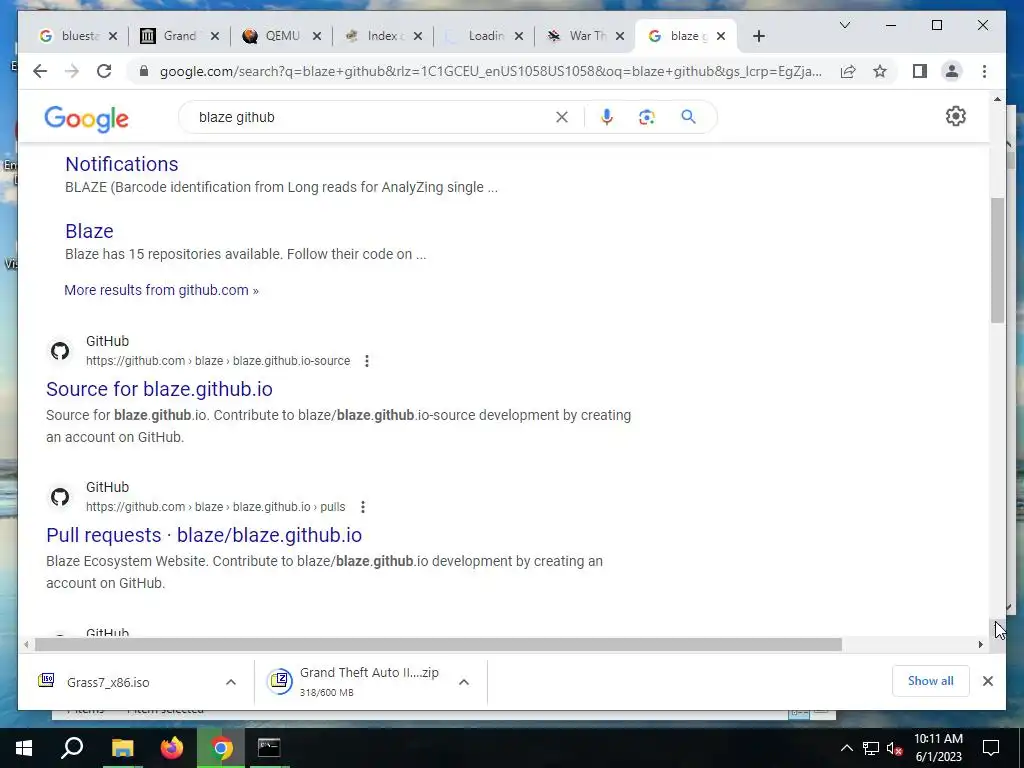Go back using the browser back arrow

point(40,71)
